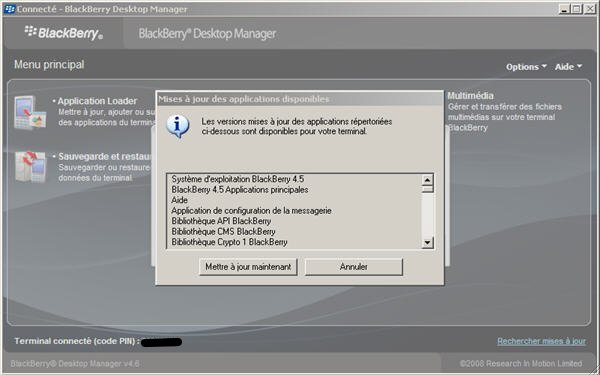Click Mettre à jour maintenant button
Screen dimensions: 600x375
point(248,267)
